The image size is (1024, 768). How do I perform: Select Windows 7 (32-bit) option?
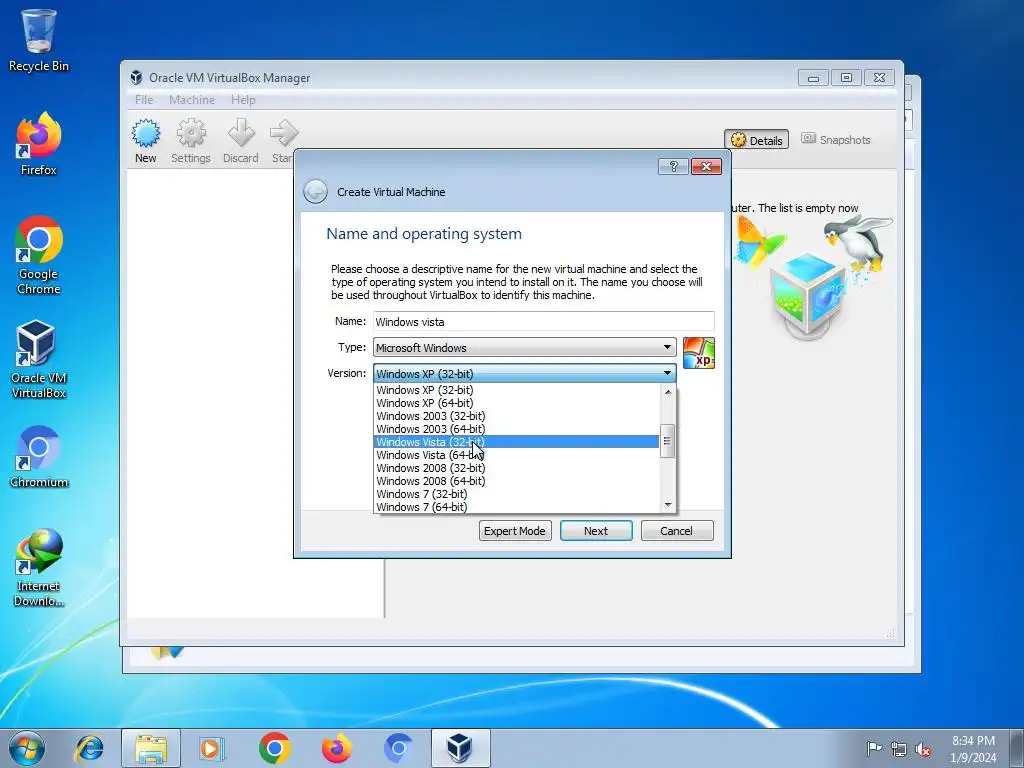coord(517,494)
